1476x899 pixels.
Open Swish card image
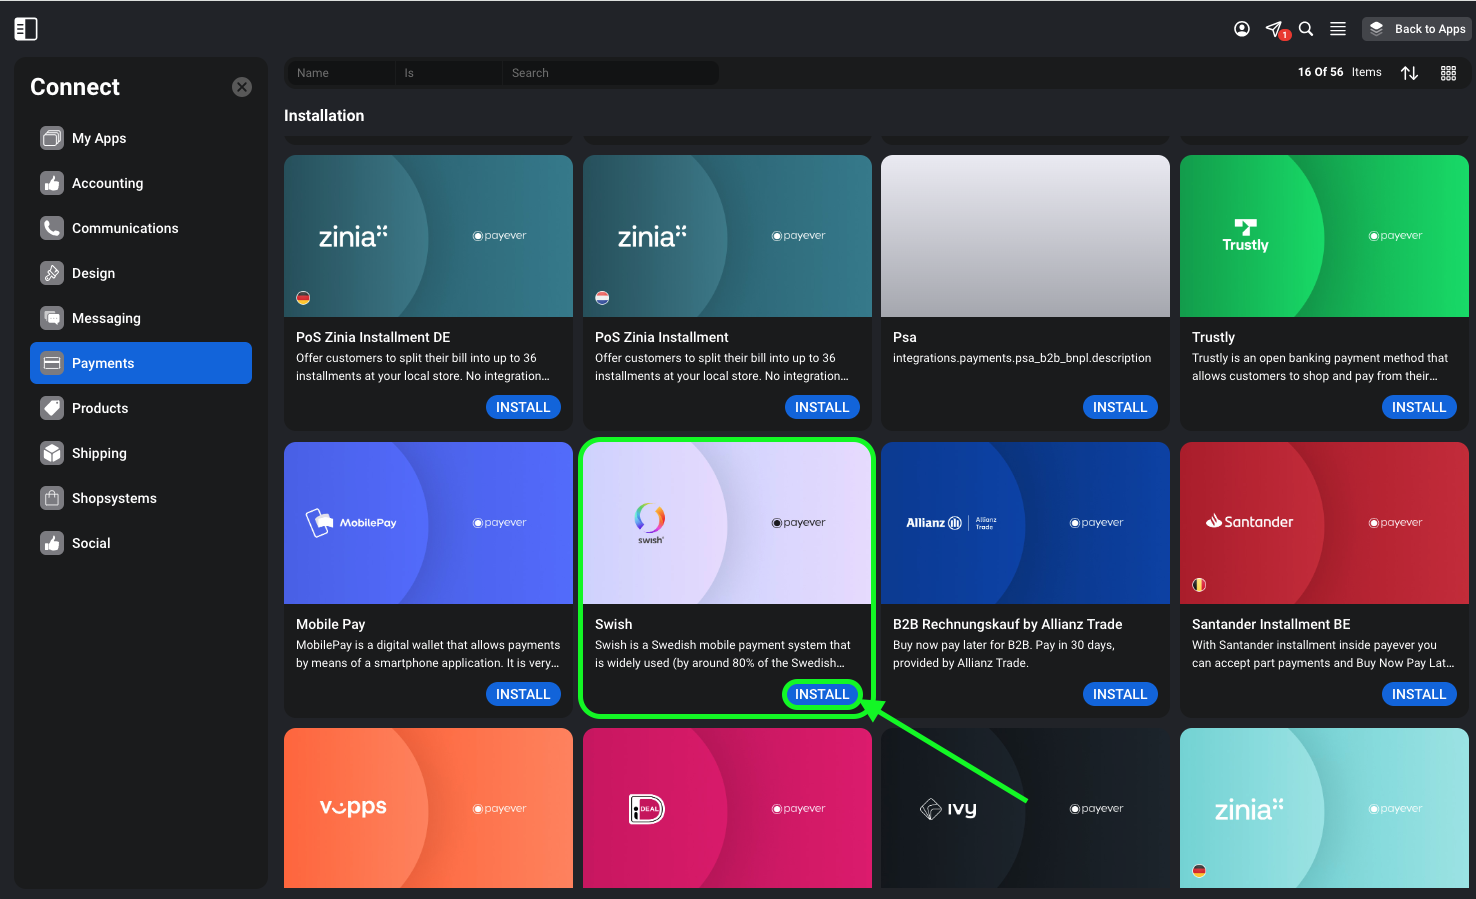[x=727, y=523]
